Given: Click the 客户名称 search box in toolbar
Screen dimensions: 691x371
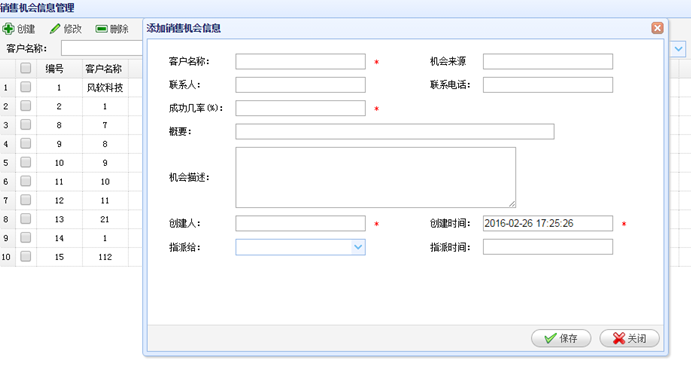Looking at the screenshot, I should tap(101, 48).
